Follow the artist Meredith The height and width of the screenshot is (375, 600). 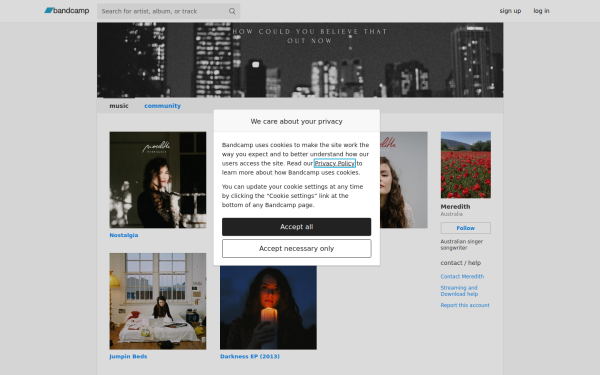coord(466,228)
